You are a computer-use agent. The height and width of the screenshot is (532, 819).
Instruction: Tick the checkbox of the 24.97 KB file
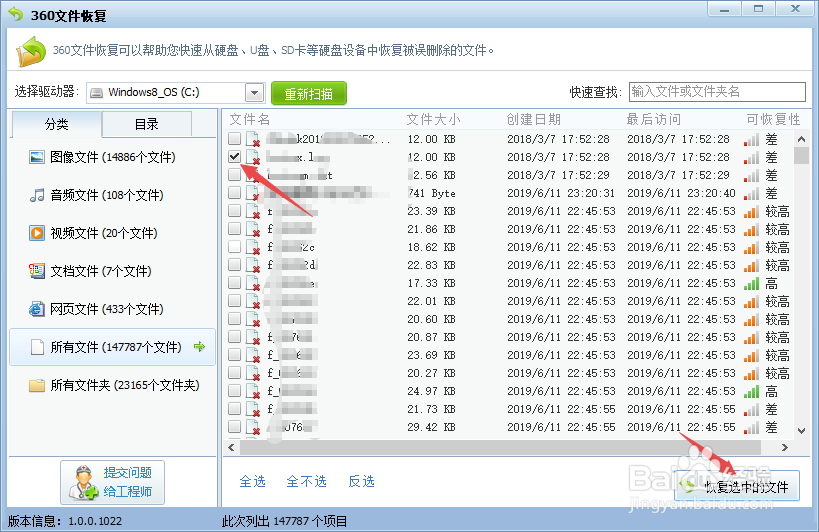(x=235, y=391)
